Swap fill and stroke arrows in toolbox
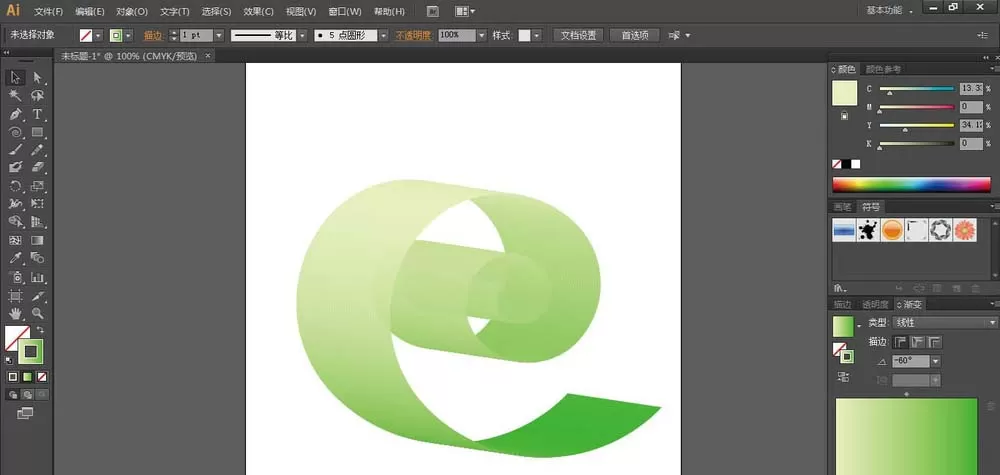The width and height of the screenshot is (1000, 475). [40, 330]
